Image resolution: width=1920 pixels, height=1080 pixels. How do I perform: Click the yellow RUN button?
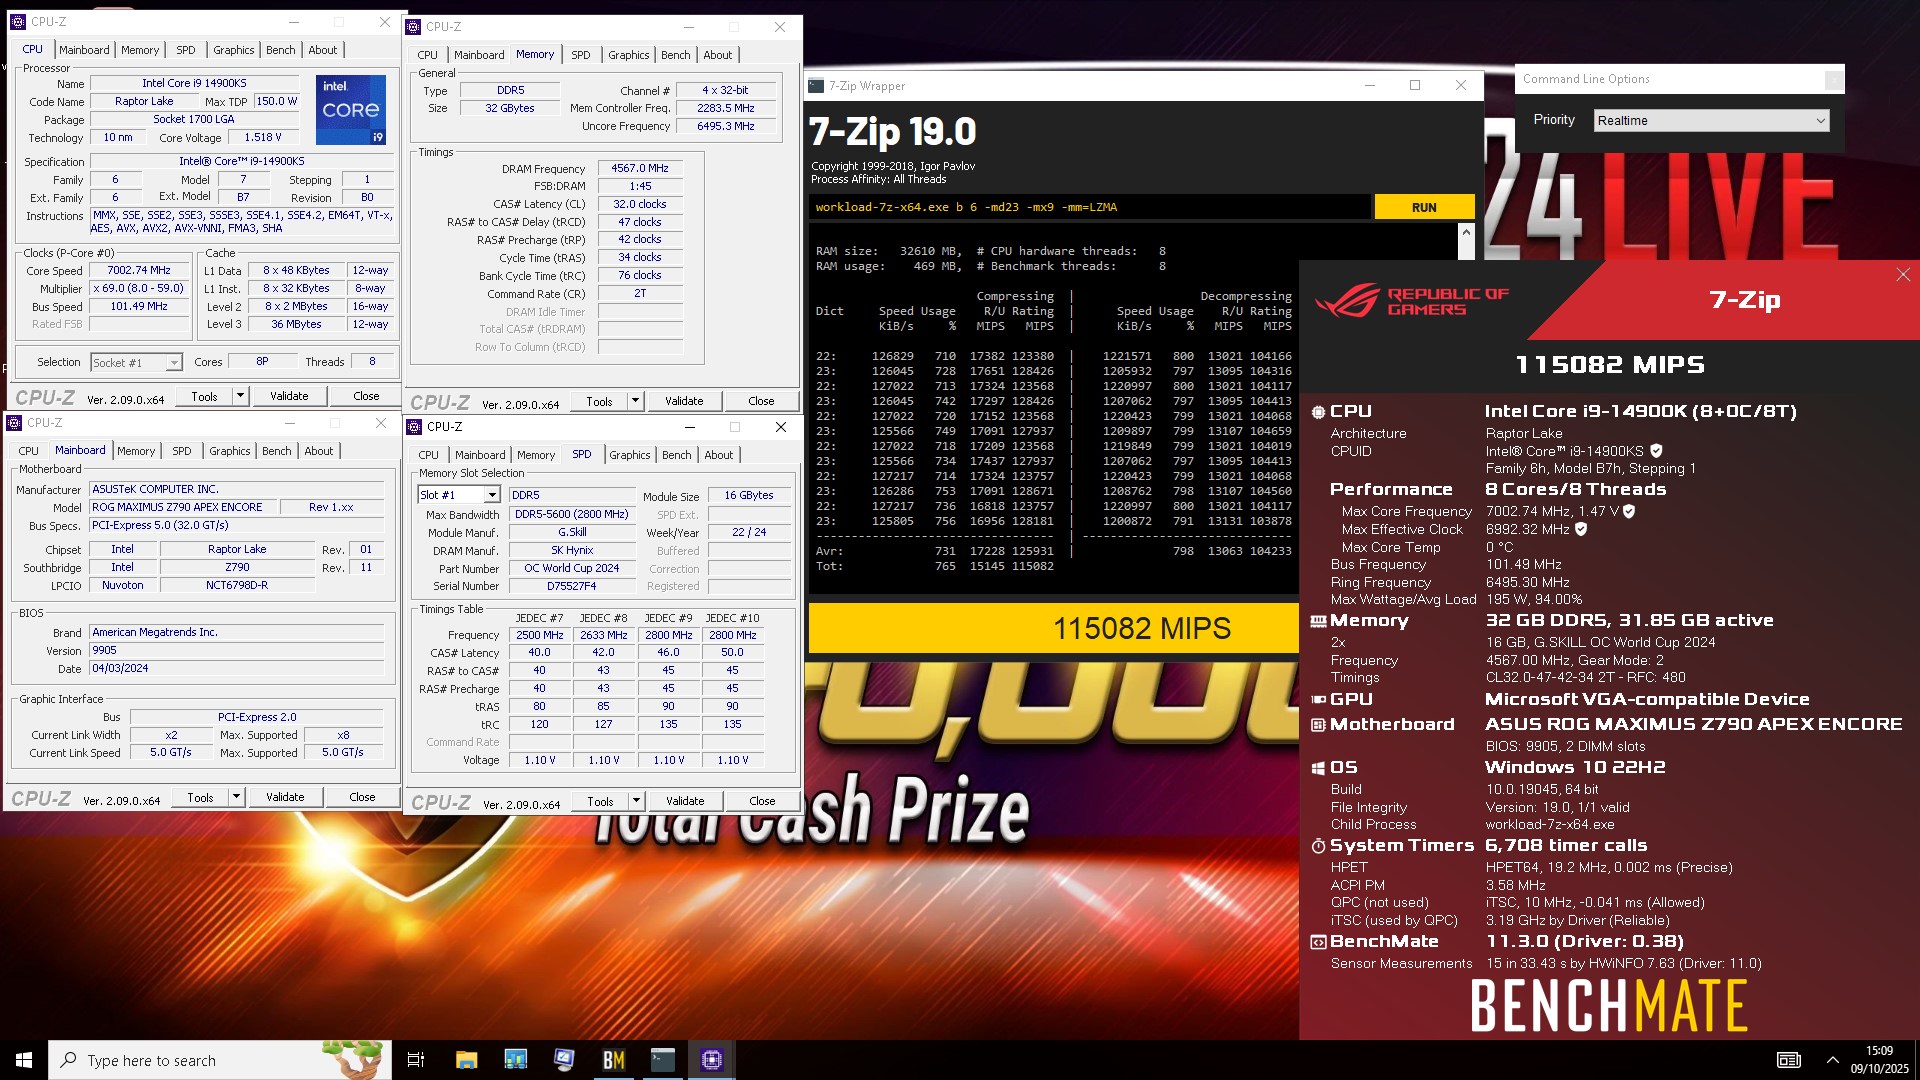[1424, 207]
